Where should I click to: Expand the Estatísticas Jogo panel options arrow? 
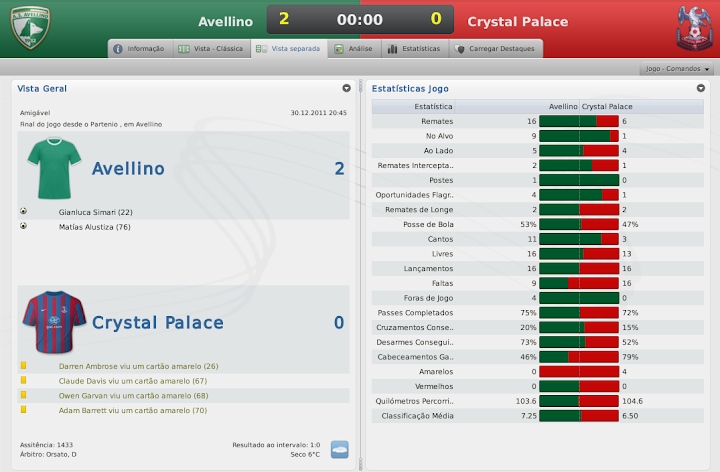[701, 88]
